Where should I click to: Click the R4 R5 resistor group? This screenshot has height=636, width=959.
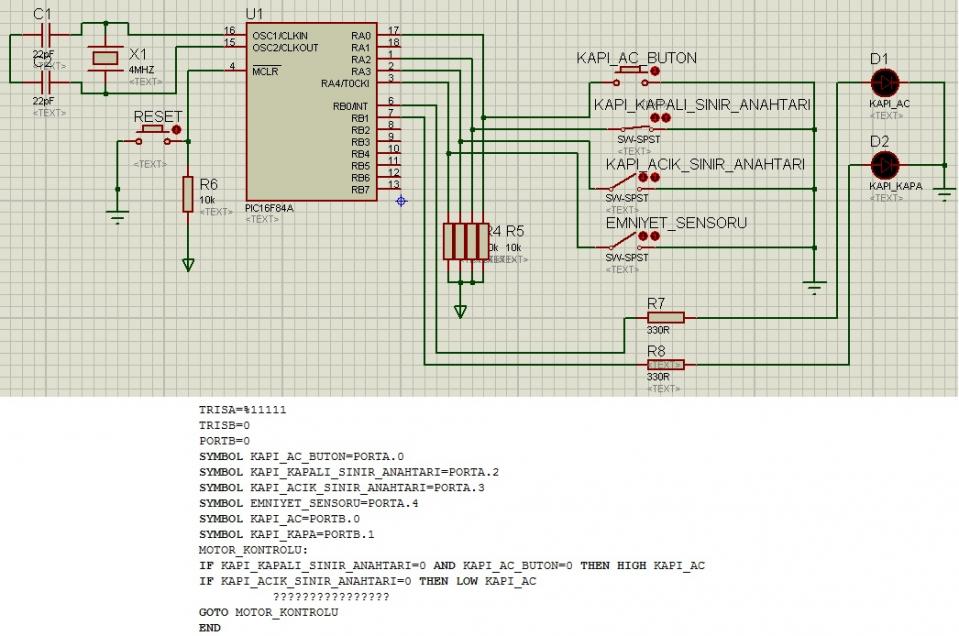point(465,242)
